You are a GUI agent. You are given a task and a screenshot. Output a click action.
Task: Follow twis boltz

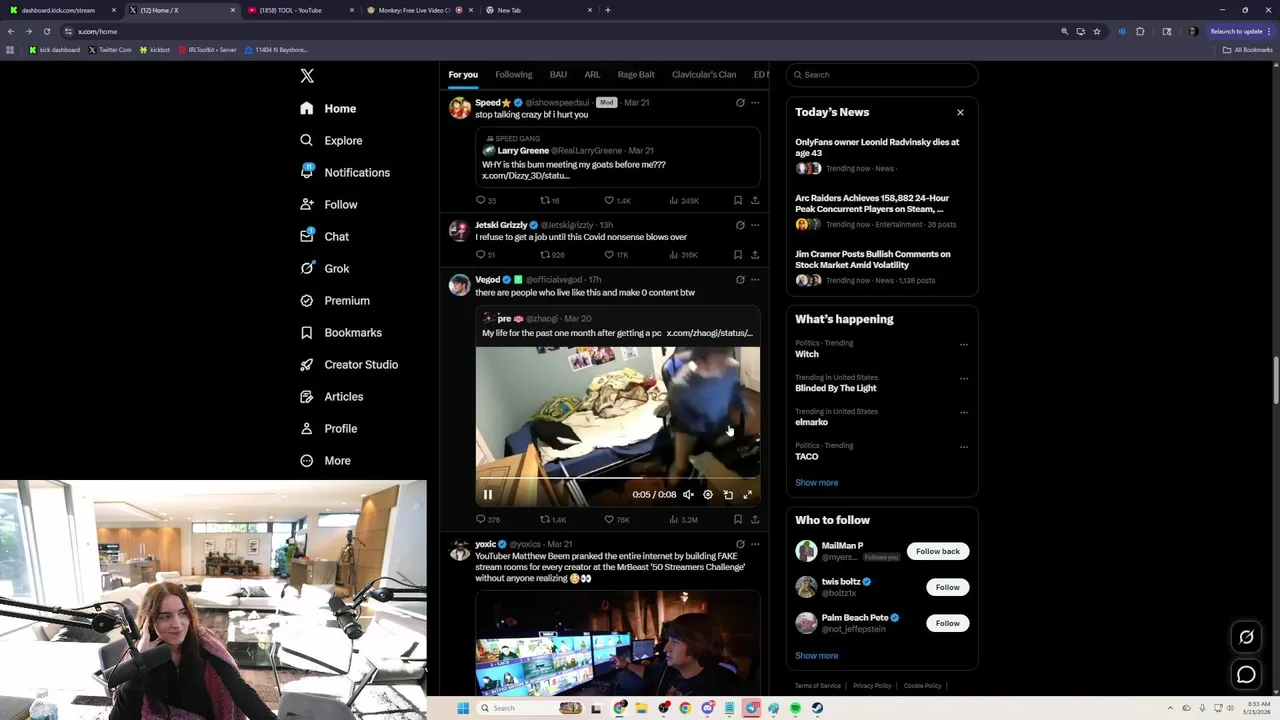point(947,587)
